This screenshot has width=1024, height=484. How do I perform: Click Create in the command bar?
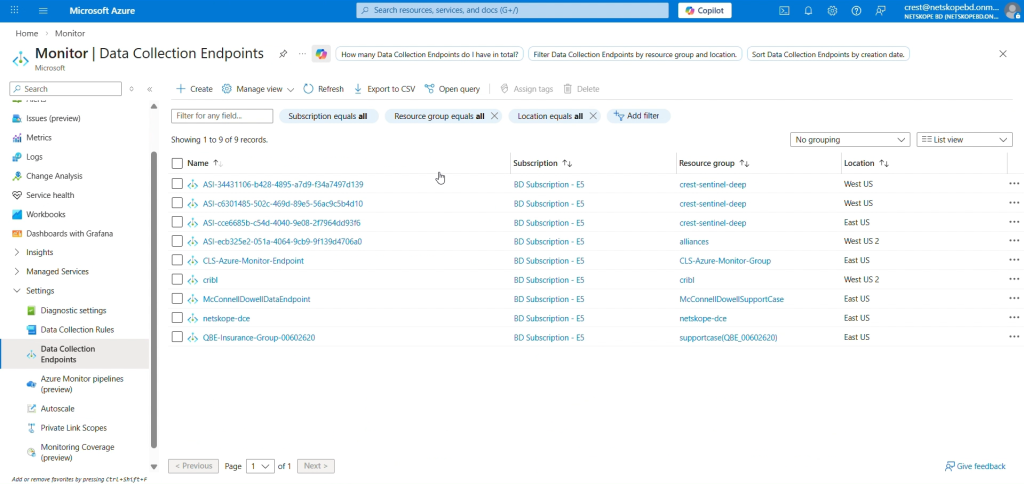[194, 89]
